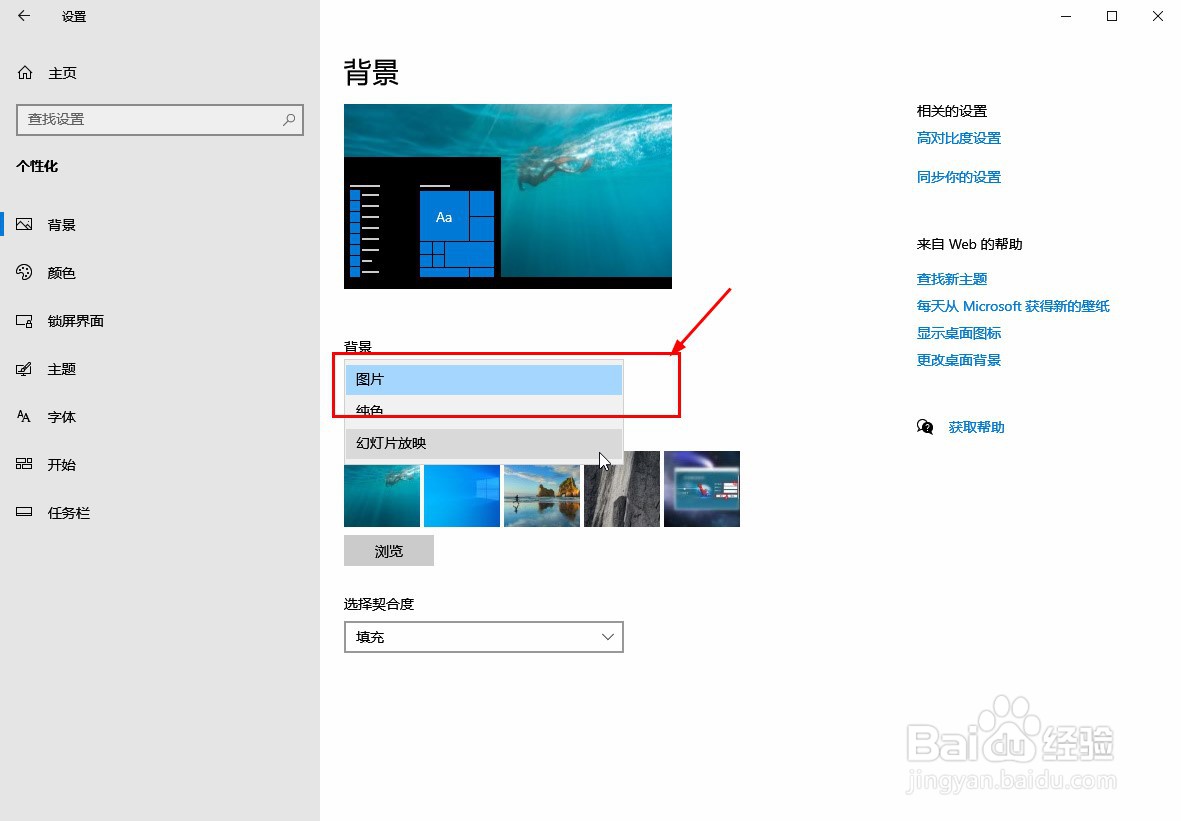Choose 幻灯片放映 in the dropdown list

pyautogui.click(x=484, y=443)
